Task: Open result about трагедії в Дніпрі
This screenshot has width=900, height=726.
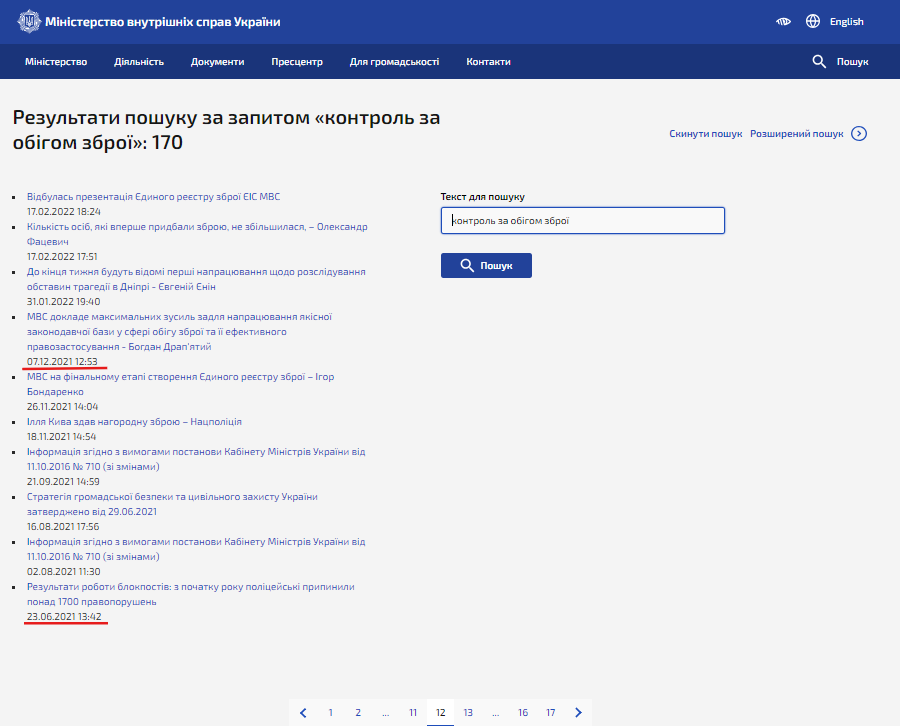Action: pos(196,279)
